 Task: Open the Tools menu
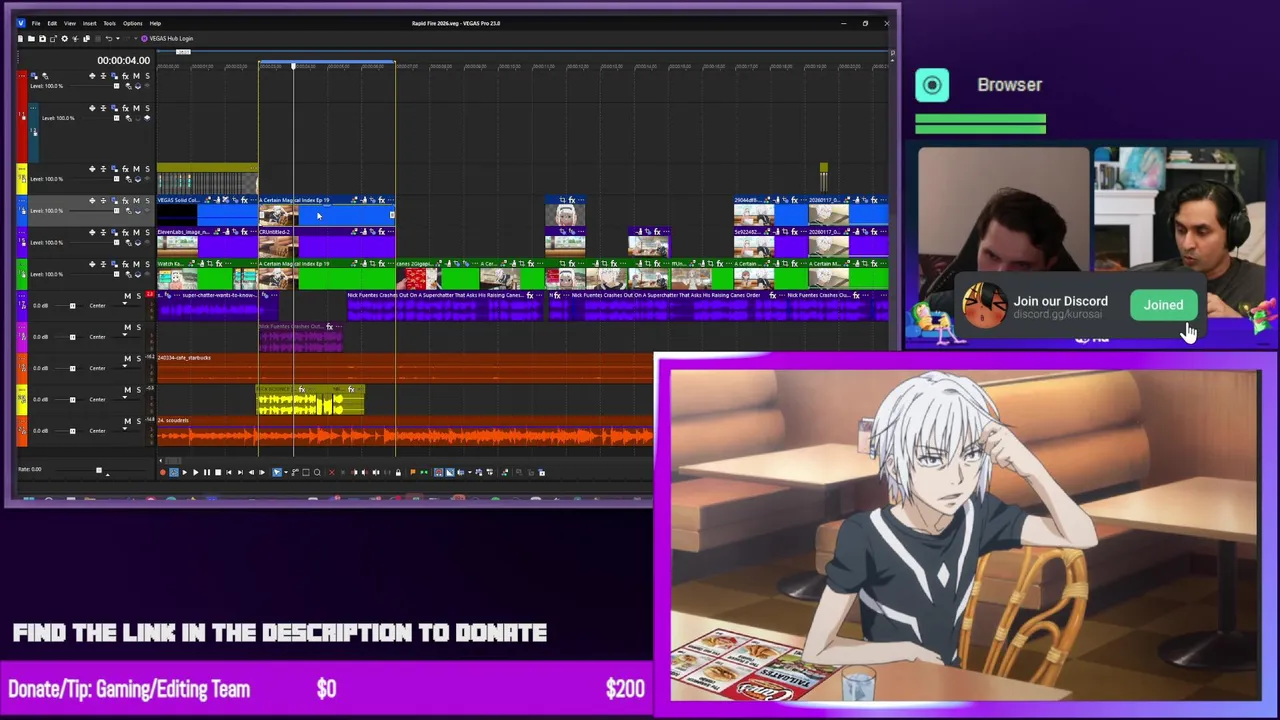point(110,23)
